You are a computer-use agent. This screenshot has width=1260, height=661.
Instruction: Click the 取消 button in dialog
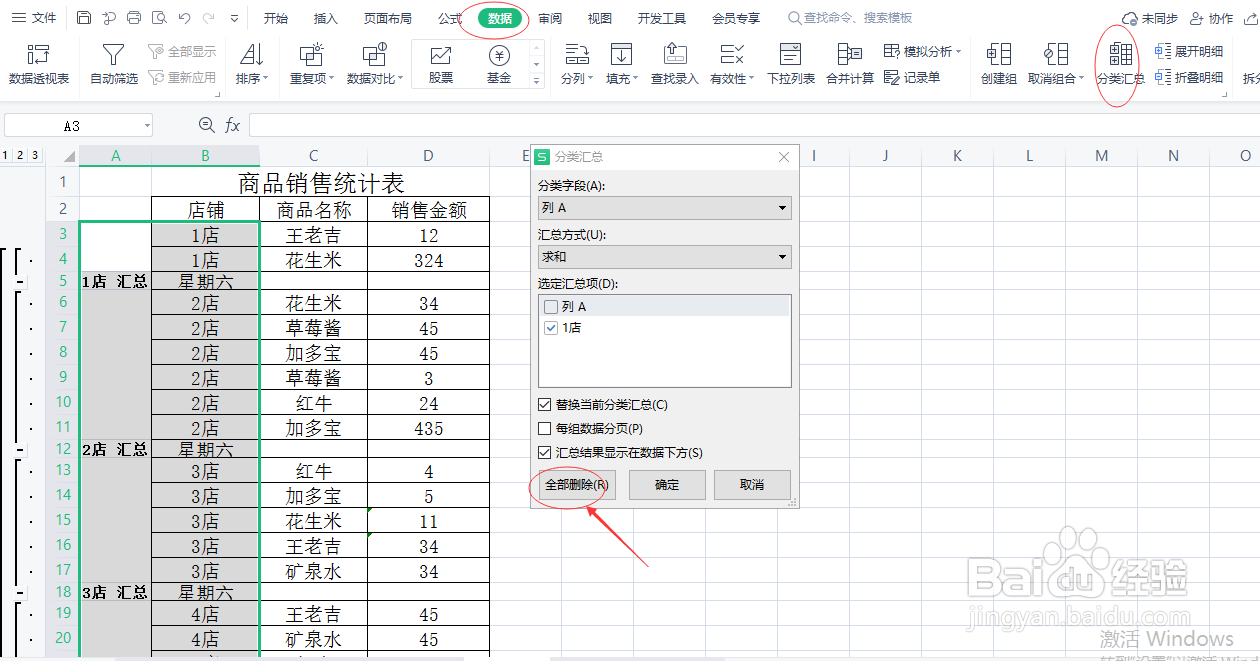click(x=752, y=485)
